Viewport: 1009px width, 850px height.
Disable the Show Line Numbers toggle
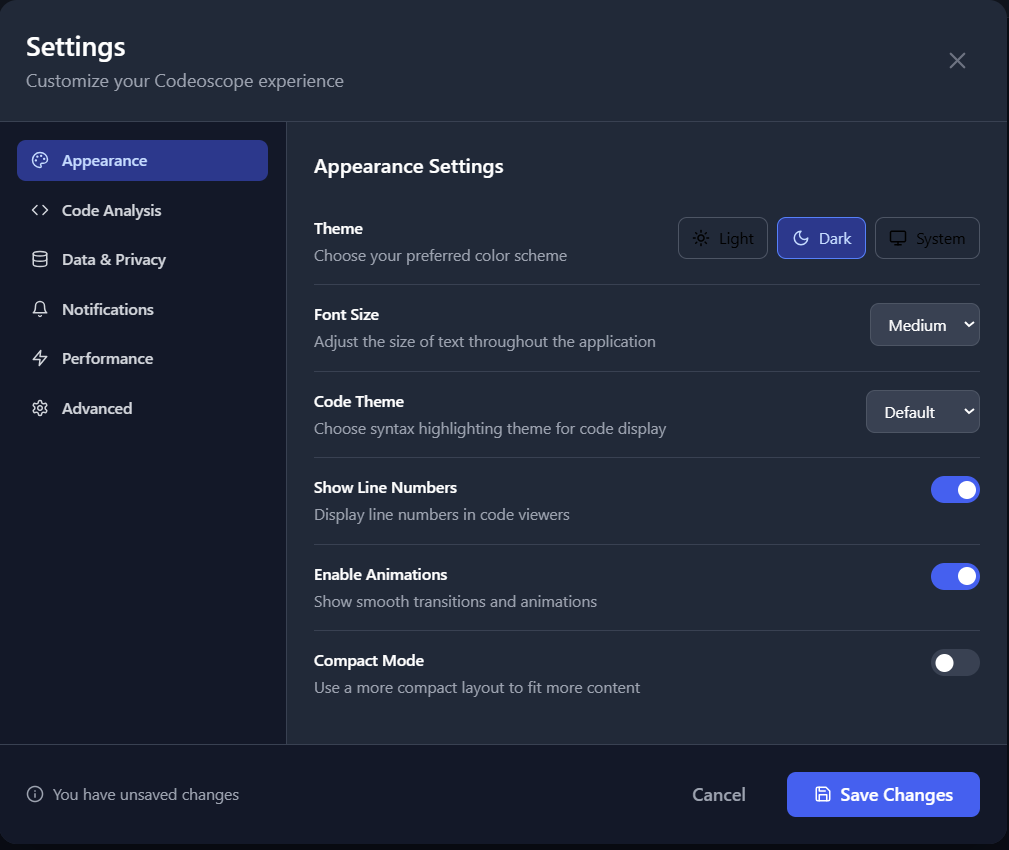coord(955,489)
